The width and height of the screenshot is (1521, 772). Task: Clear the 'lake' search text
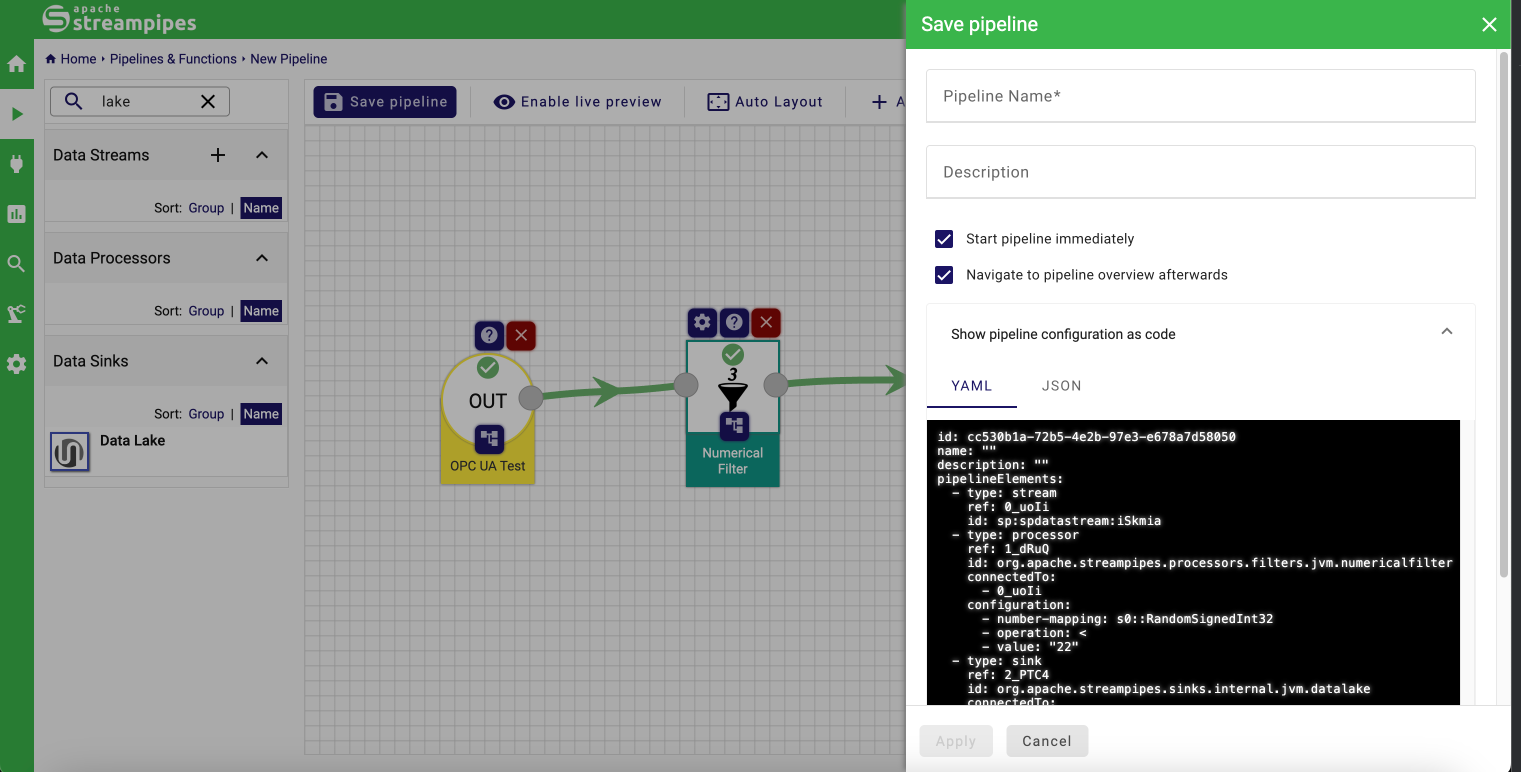208,101
